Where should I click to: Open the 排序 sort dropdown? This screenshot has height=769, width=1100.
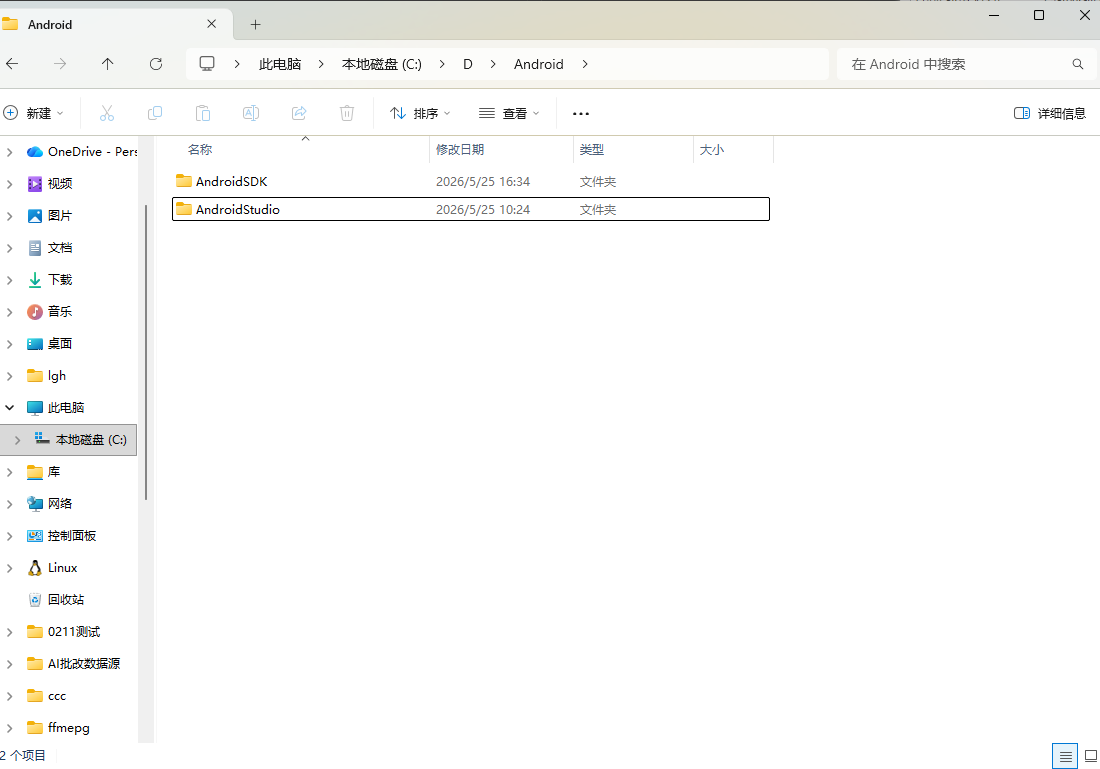420,113
